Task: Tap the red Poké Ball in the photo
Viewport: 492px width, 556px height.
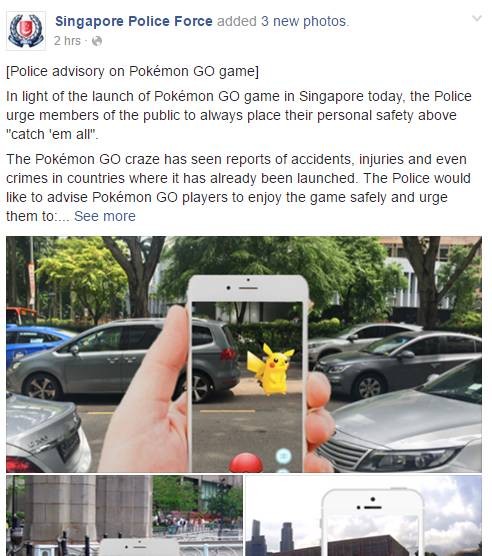Action: [247, 463]
